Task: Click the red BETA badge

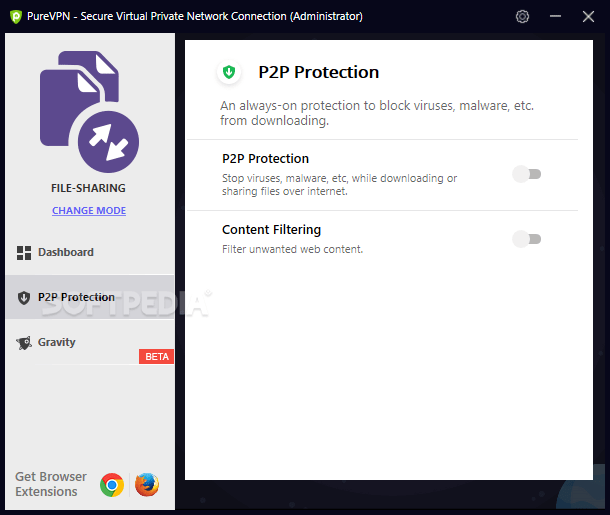Action: point(156,356)
